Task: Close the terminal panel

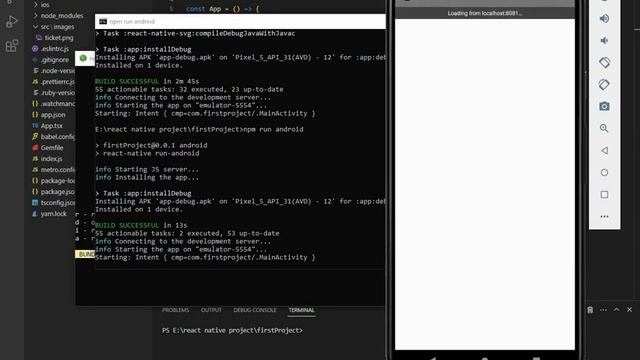Action: pos(629,310)
